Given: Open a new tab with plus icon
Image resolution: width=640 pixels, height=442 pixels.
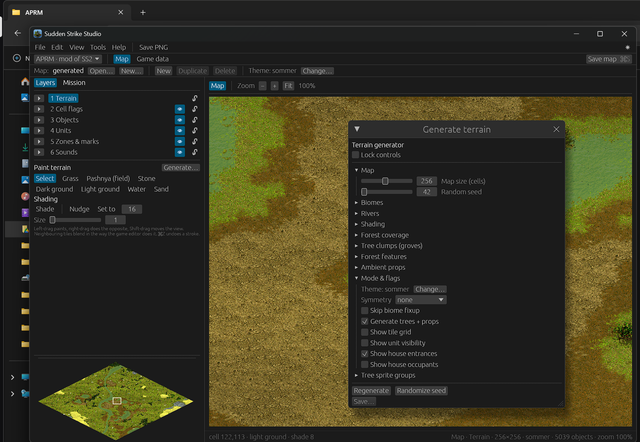Looking at the screenshot, I should tap(143, 13).
